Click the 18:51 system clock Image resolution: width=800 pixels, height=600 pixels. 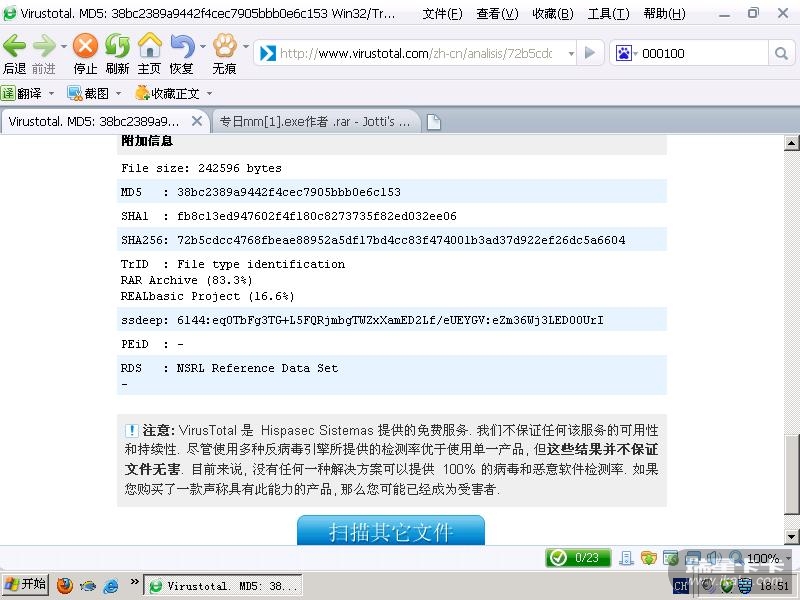coord(774,586)
